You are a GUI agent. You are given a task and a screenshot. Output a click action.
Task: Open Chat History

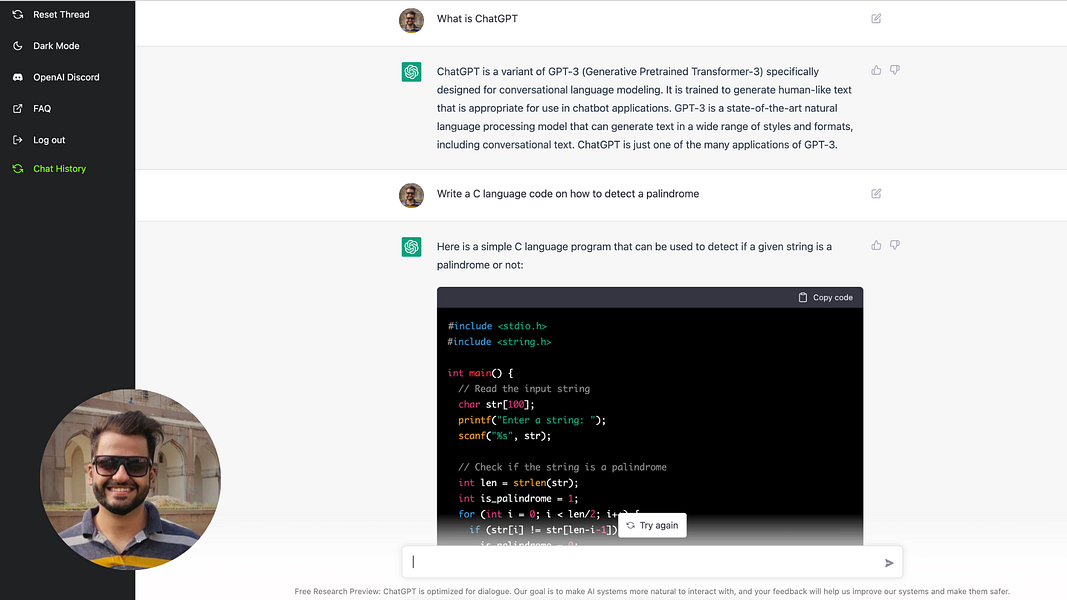tap(59, 169)
